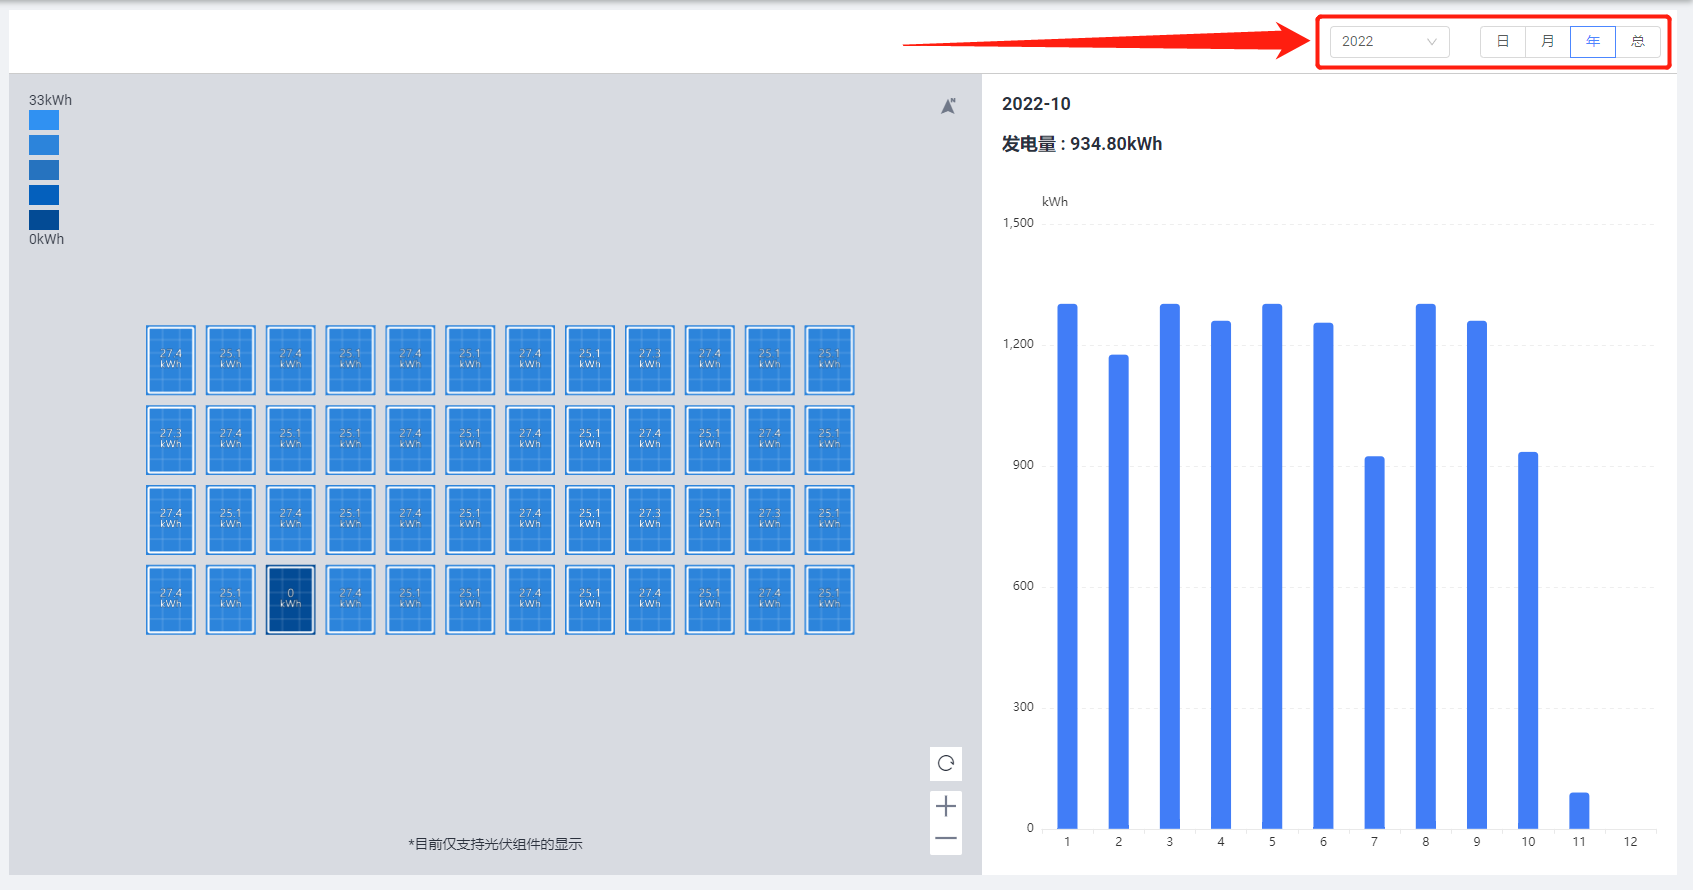This screenshot has width=1693, height=890.
Task: Switch to the 月 (month) view
Action: click(x=1547, y=42)
